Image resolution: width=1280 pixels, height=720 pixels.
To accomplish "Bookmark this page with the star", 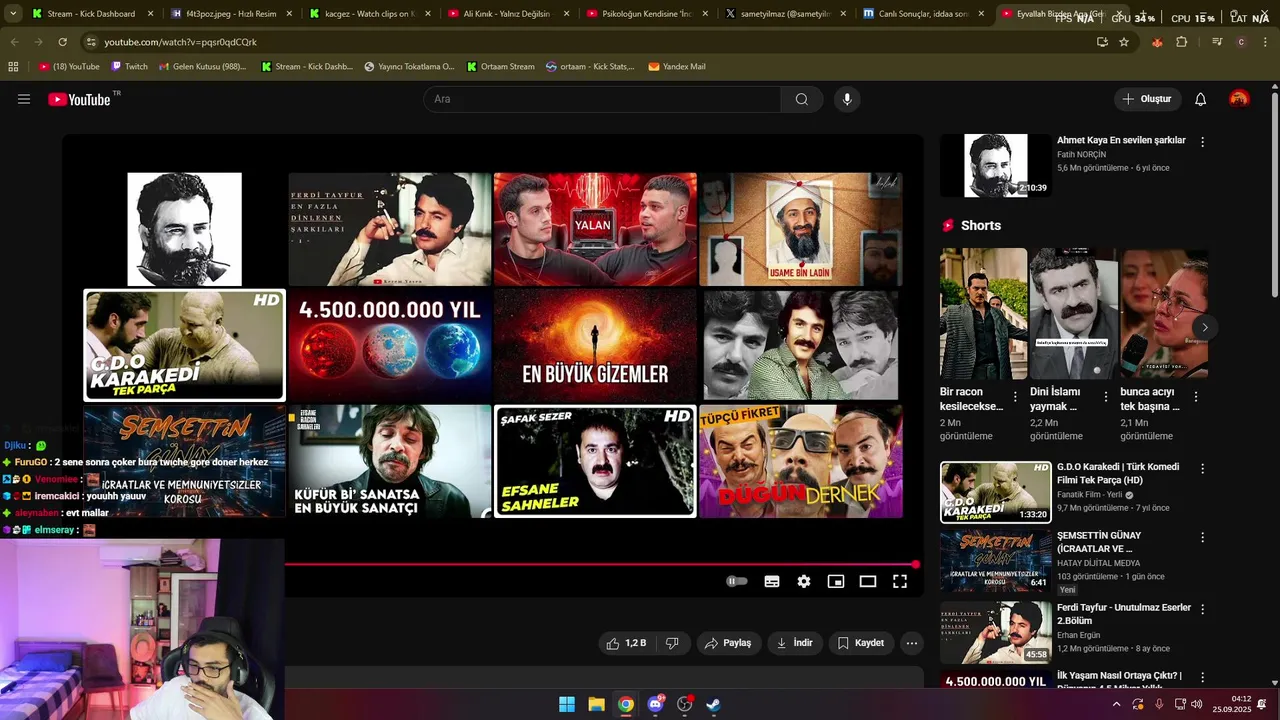I will (x=1124, y=42).
